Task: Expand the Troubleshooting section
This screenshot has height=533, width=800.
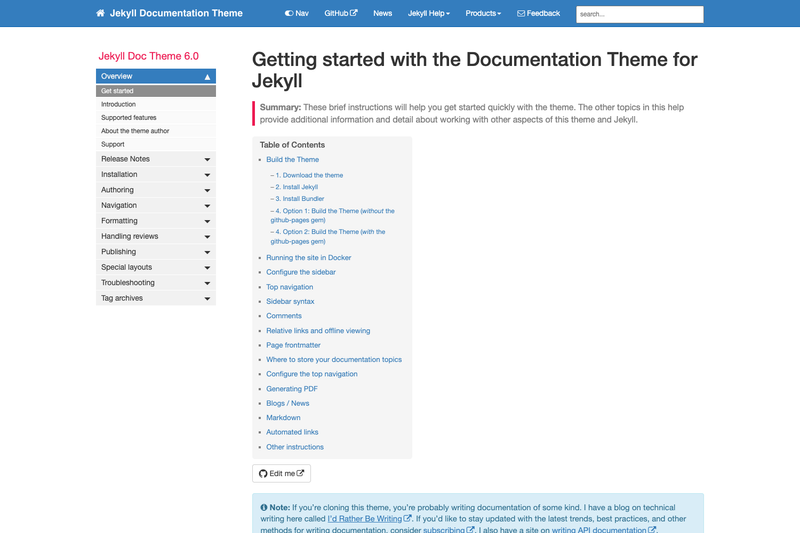Action: [156, 283]
